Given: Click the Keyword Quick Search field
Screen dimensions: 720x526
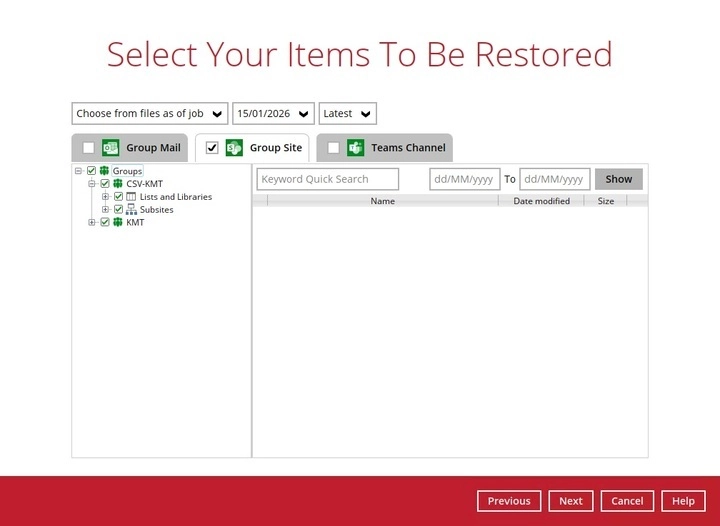Looking at the screenshot, I should (327, 179).
